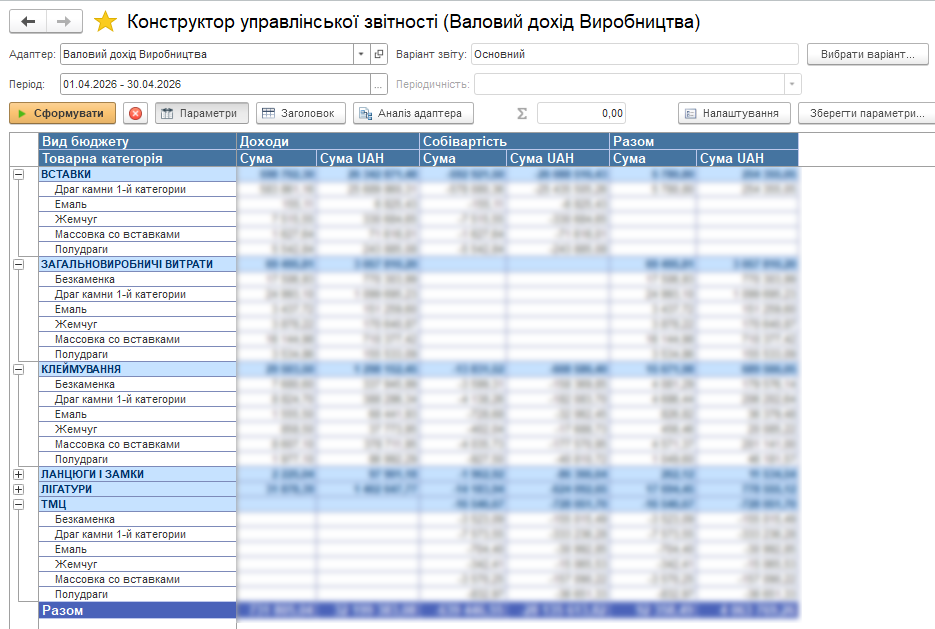Select Безкаменка under ТМЦ
The width and height of the screenshot is (935, 629).
point(137,519)
